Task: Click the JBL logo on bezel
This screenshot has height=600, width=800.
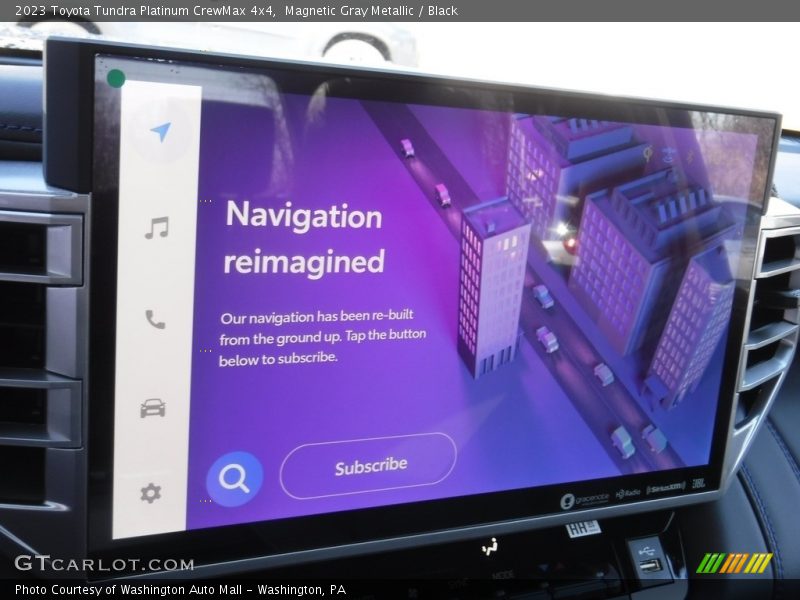Action: [698, 483]
